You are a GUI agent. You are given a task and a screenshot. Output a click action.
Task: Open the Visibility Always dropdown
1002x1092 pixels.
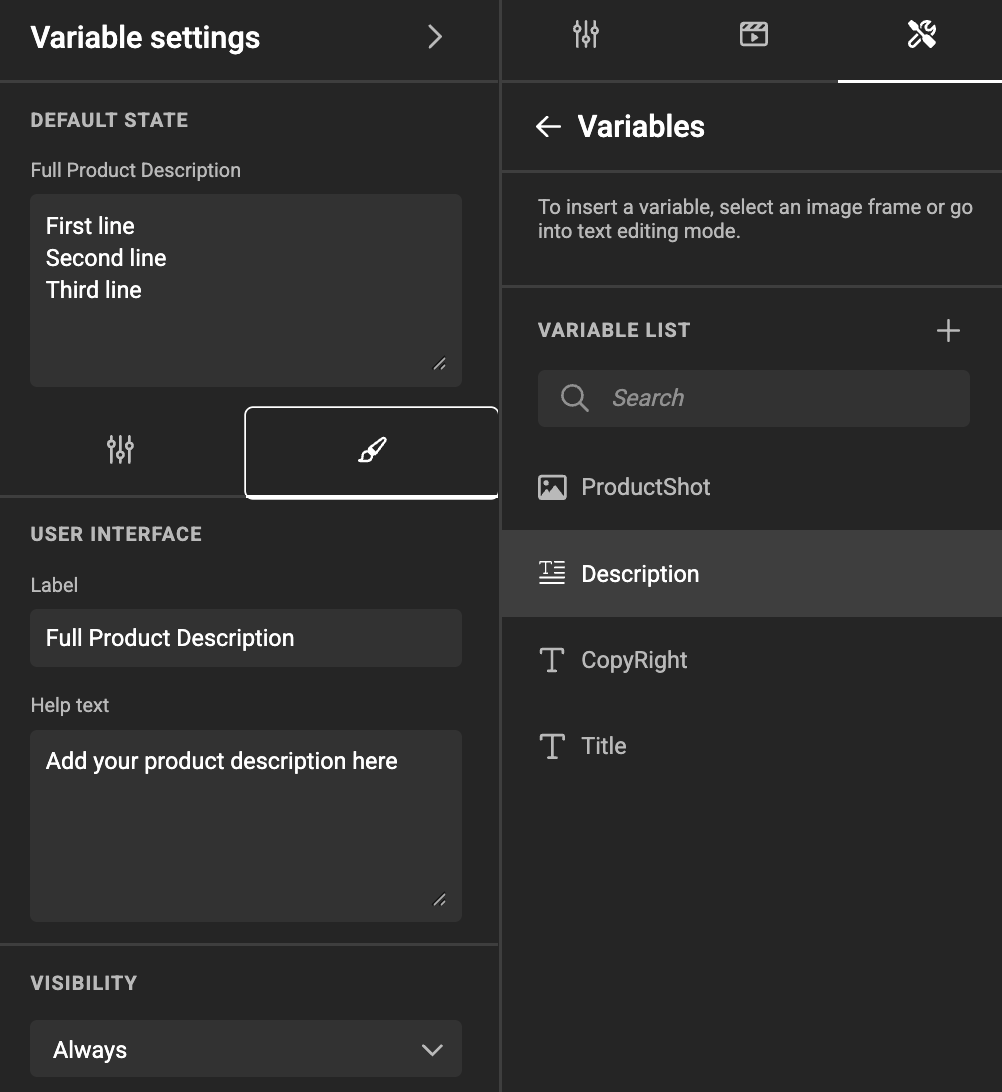(x=246, y=1049)
